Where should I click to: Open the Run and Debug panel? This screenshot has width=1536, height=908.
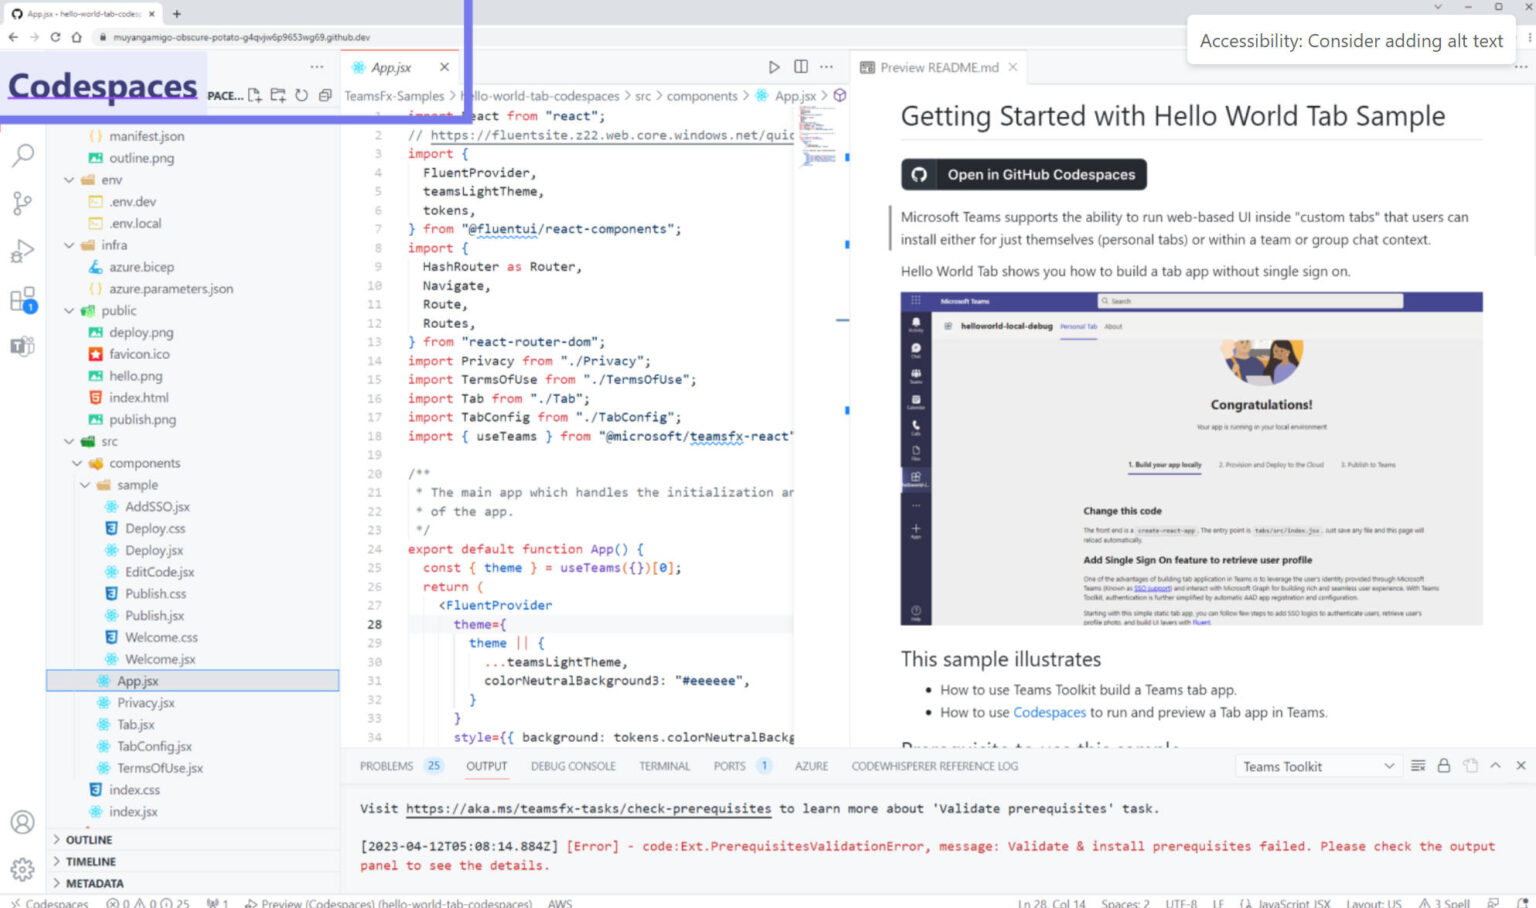point(22,251)
